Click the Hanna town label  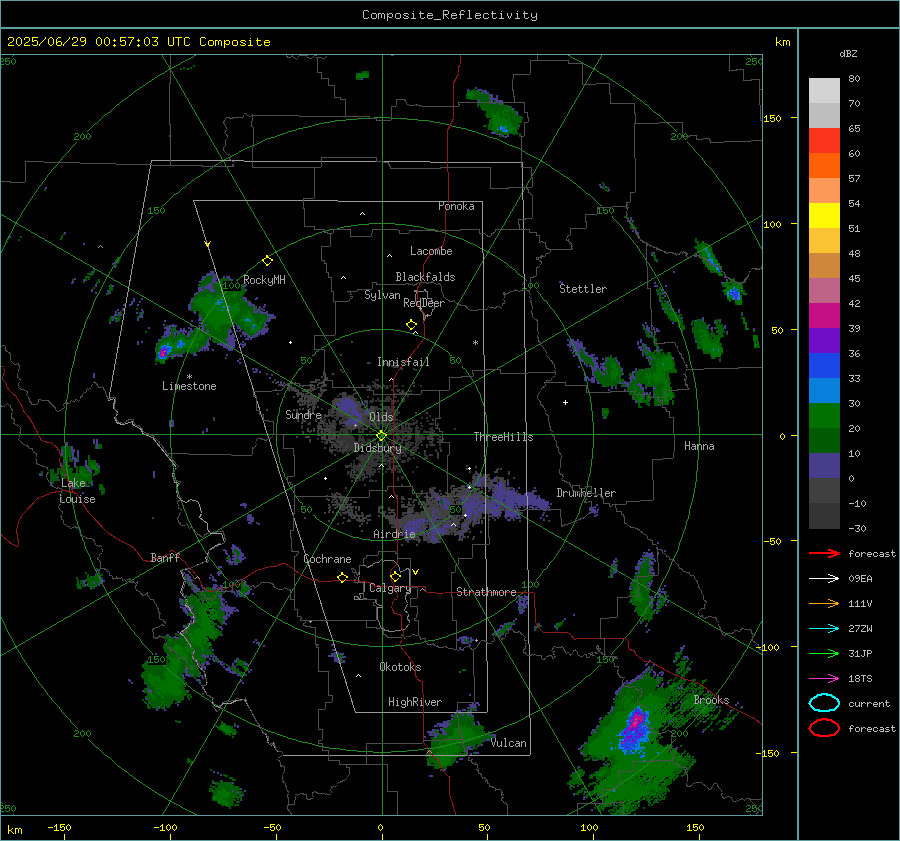(x=699, y=446)
